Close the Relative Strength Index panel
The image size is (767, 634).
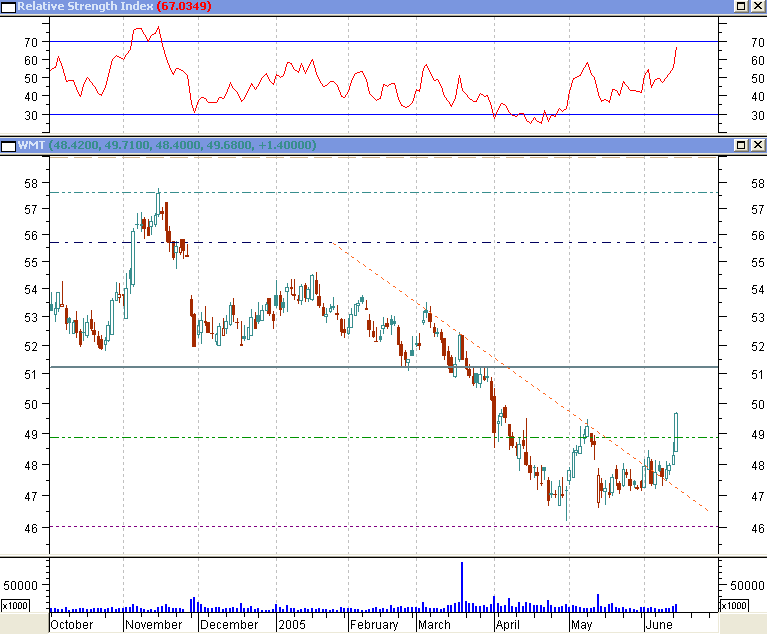pos(758,6)
